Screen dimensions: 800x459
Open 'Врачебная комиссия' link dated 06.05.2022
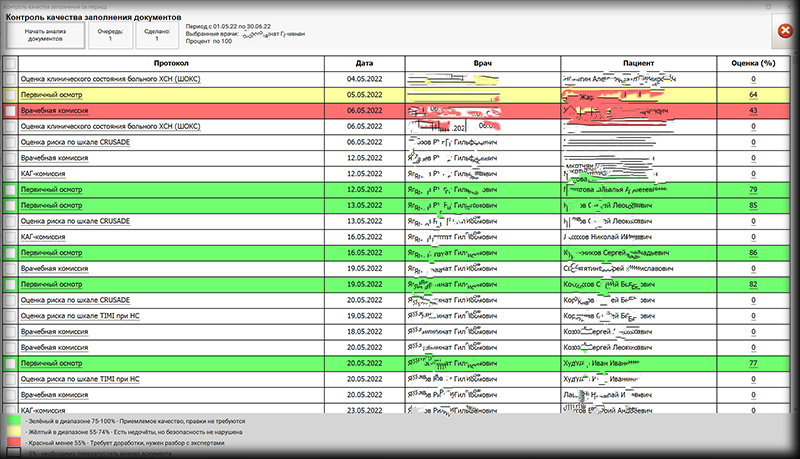54,111
